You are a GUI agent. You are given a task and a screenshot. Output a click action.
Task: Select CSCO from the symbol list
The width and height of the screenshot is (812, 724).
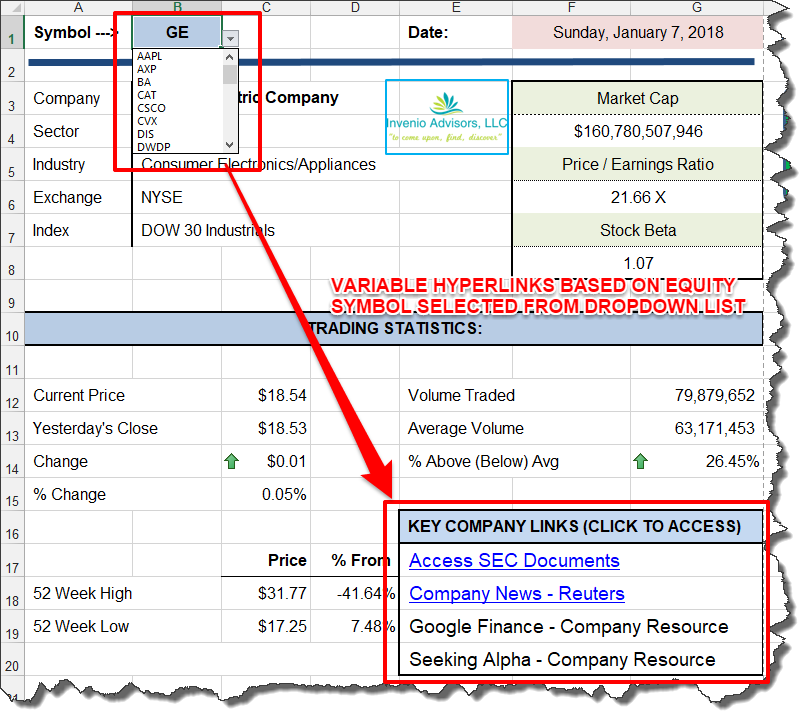[x=151, y=107]
